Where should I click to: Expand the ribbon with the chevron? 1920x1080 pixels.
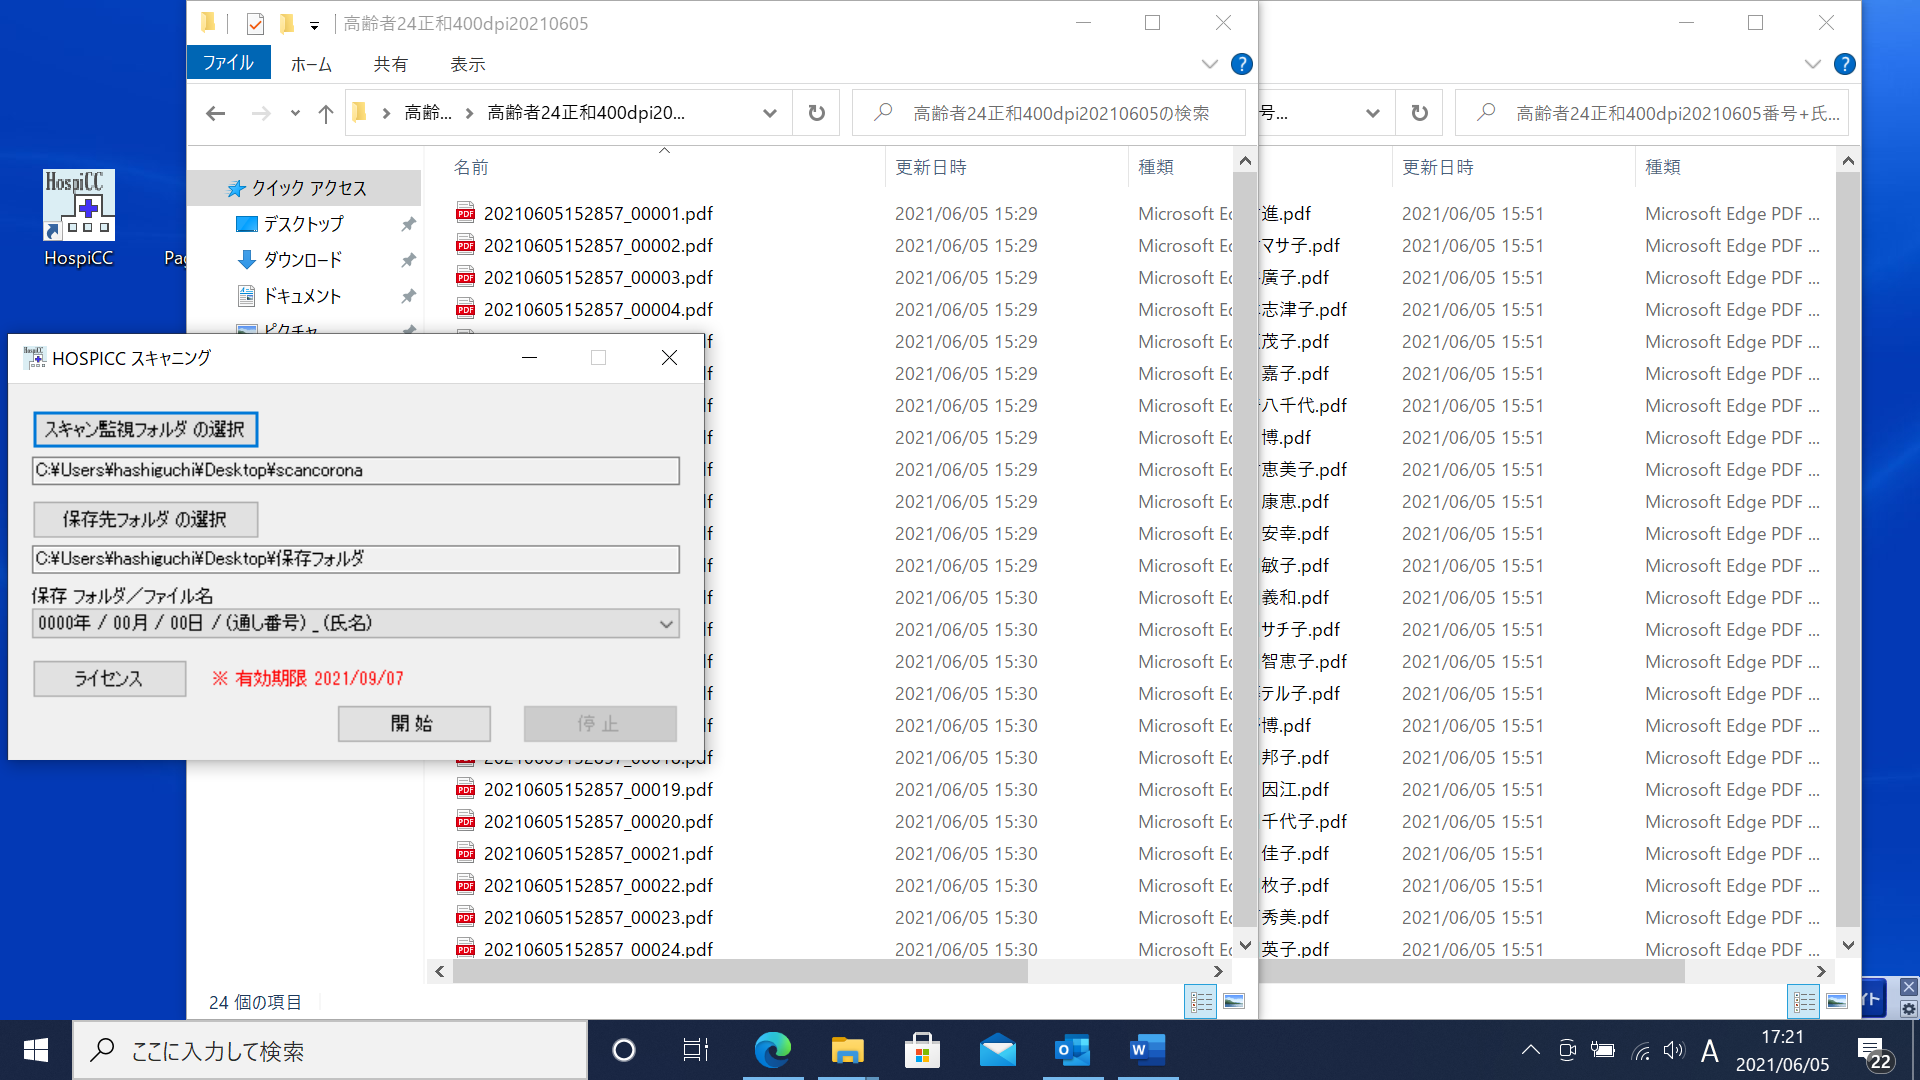(x=1209, y=64)
